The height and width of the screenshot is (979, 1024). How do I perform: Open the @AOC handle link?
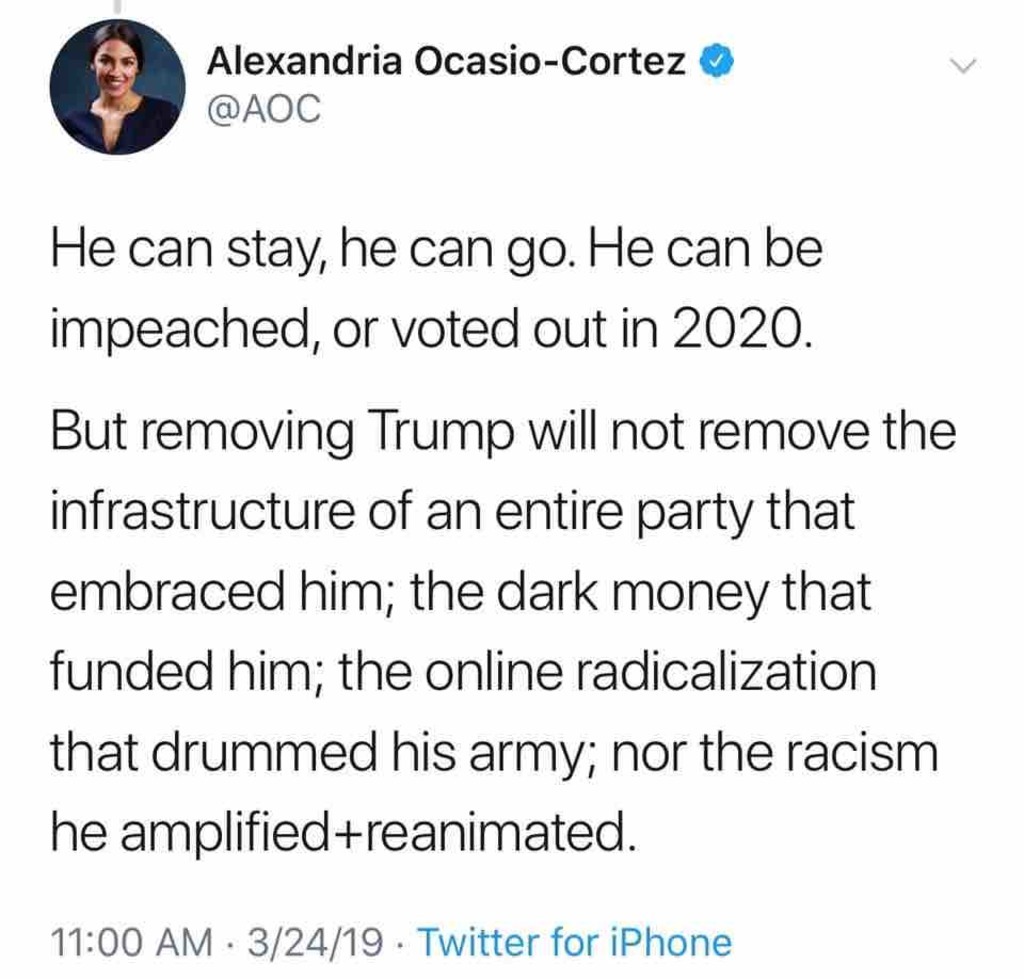264,109
